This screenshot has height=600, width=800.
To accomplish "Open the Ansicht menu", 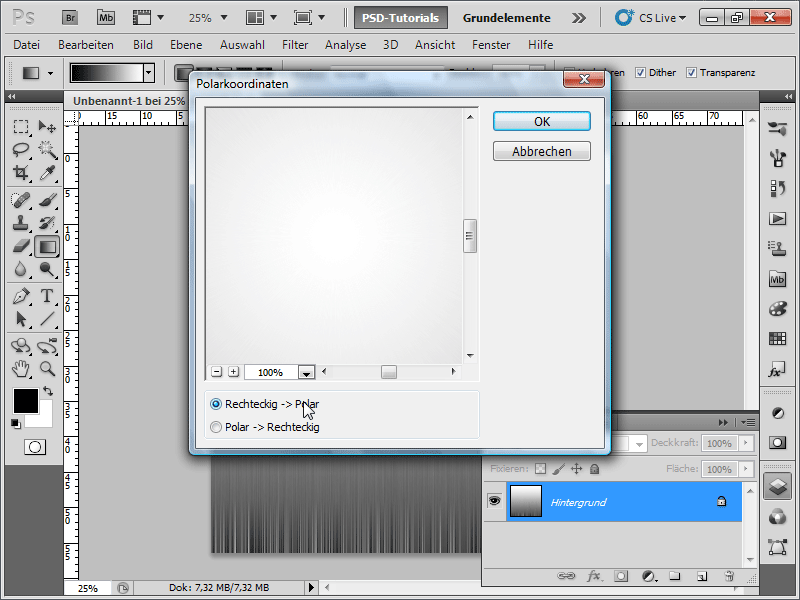I will pyautogui.click(x=435, y=45).
